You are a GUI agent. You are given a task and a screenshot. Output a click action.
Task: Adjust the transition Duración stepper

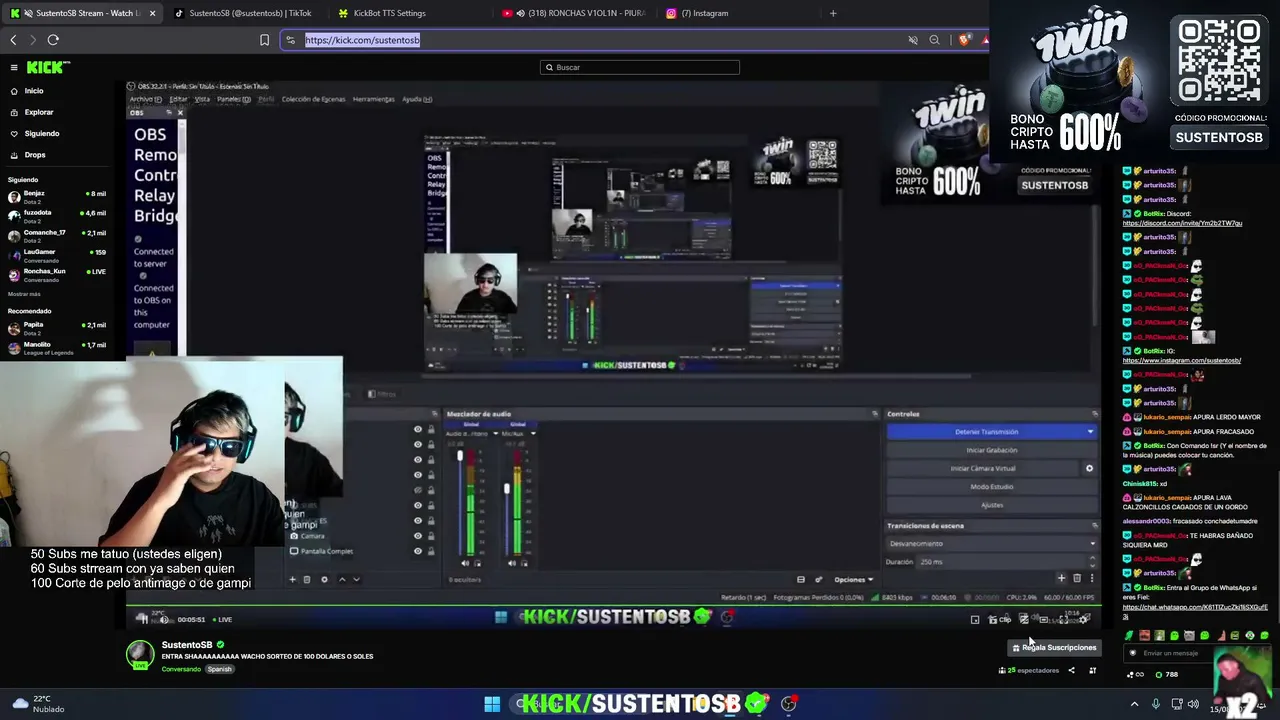click(1092, 562)
